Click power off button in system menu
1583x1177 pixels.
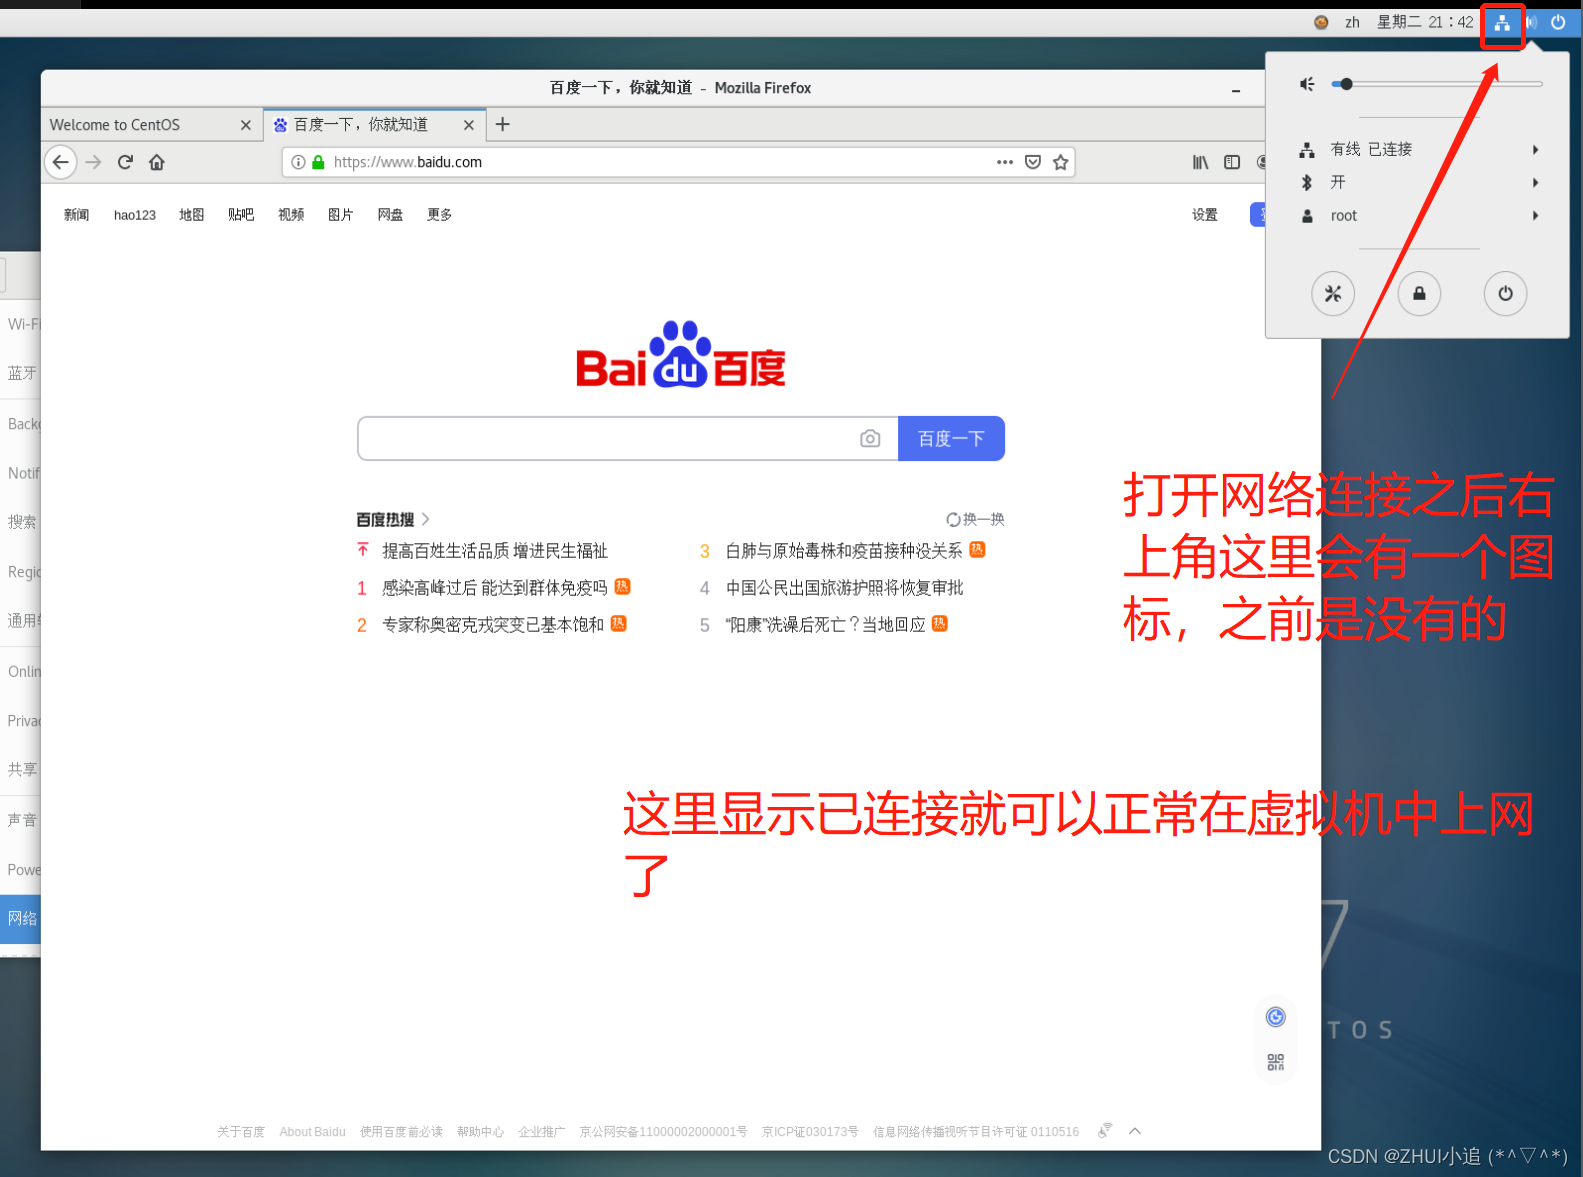[x=1505, y=294]
